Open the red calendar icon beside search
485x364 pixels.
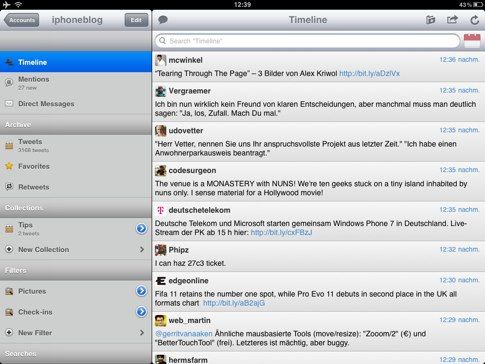click(x=472, y=41)
